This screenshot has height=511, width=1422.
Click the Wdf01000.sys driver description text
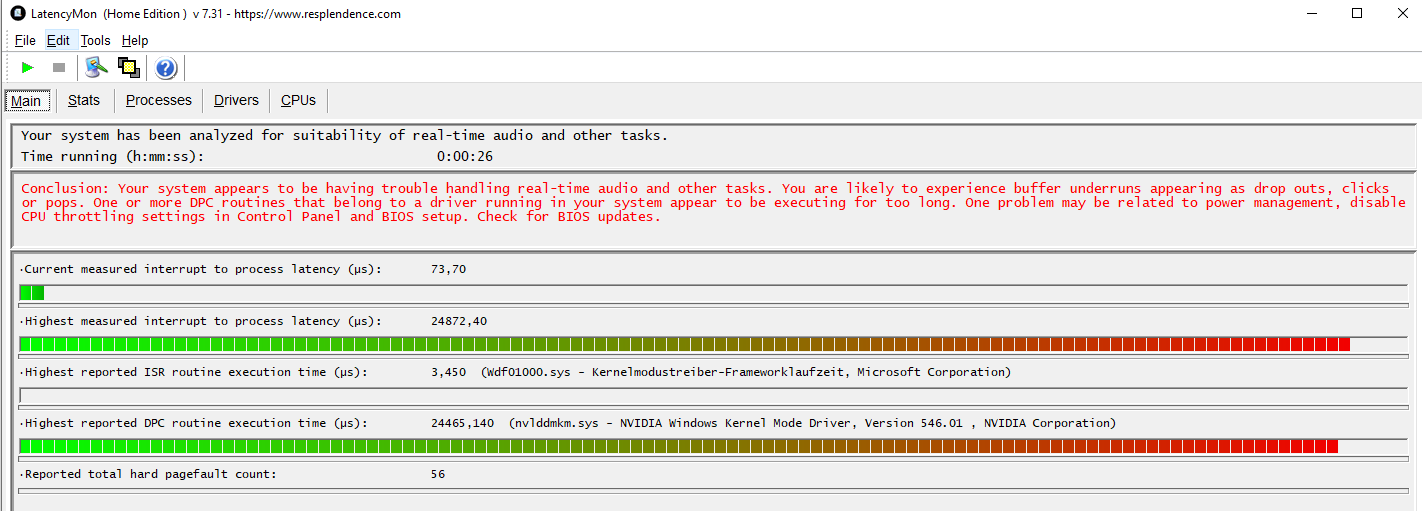[x=746, y=372]
